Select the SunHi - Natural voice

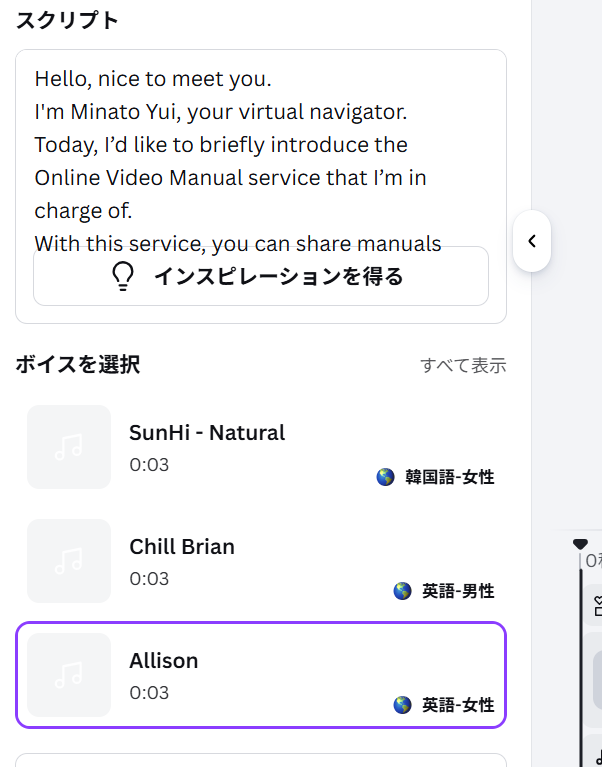261,447
